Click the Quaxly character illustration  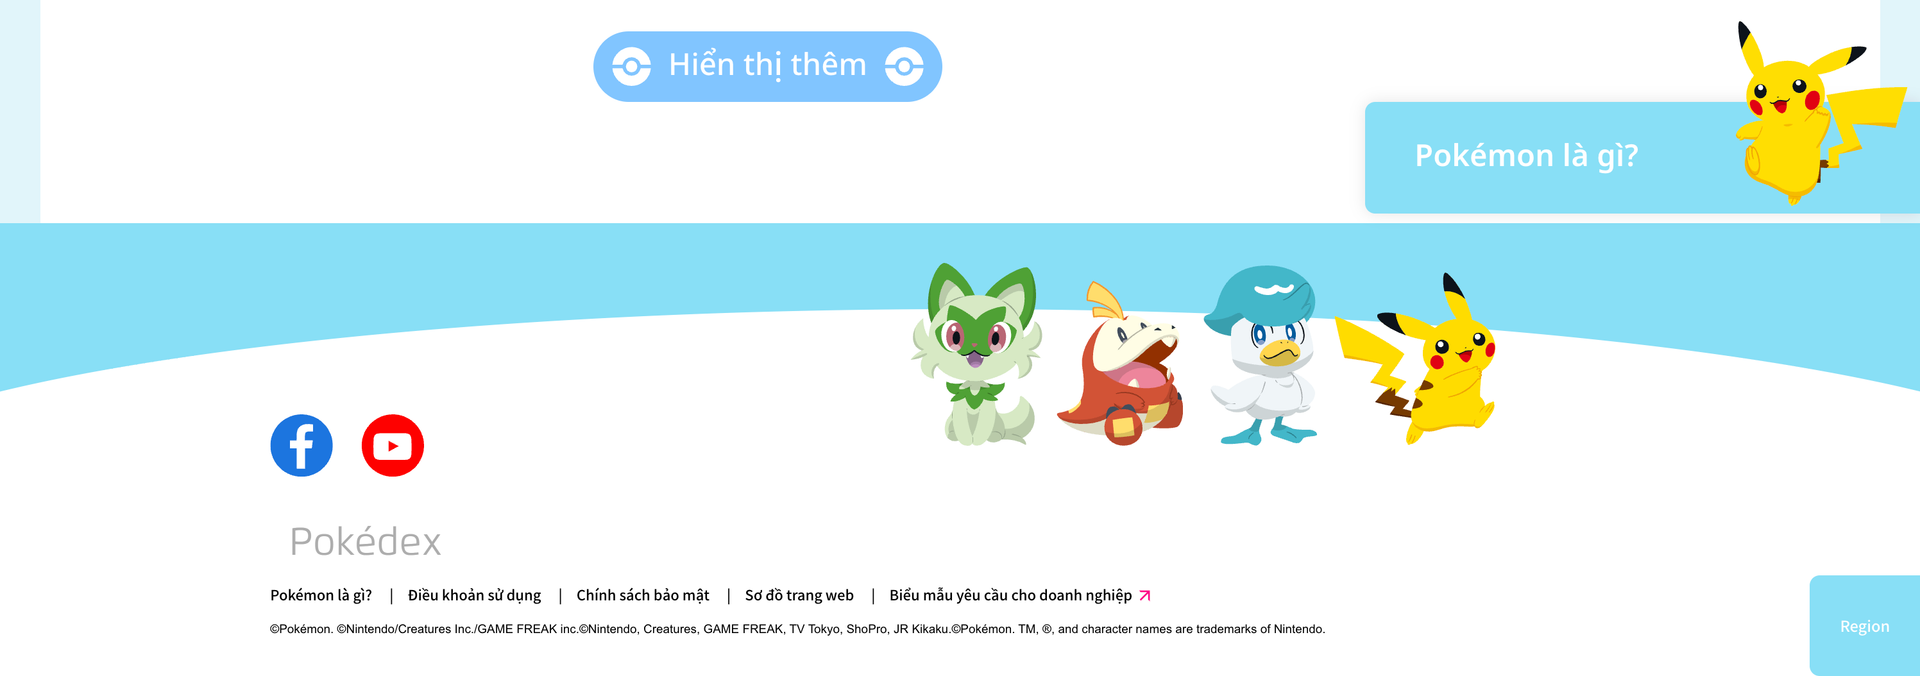[x=1263, y=354]
